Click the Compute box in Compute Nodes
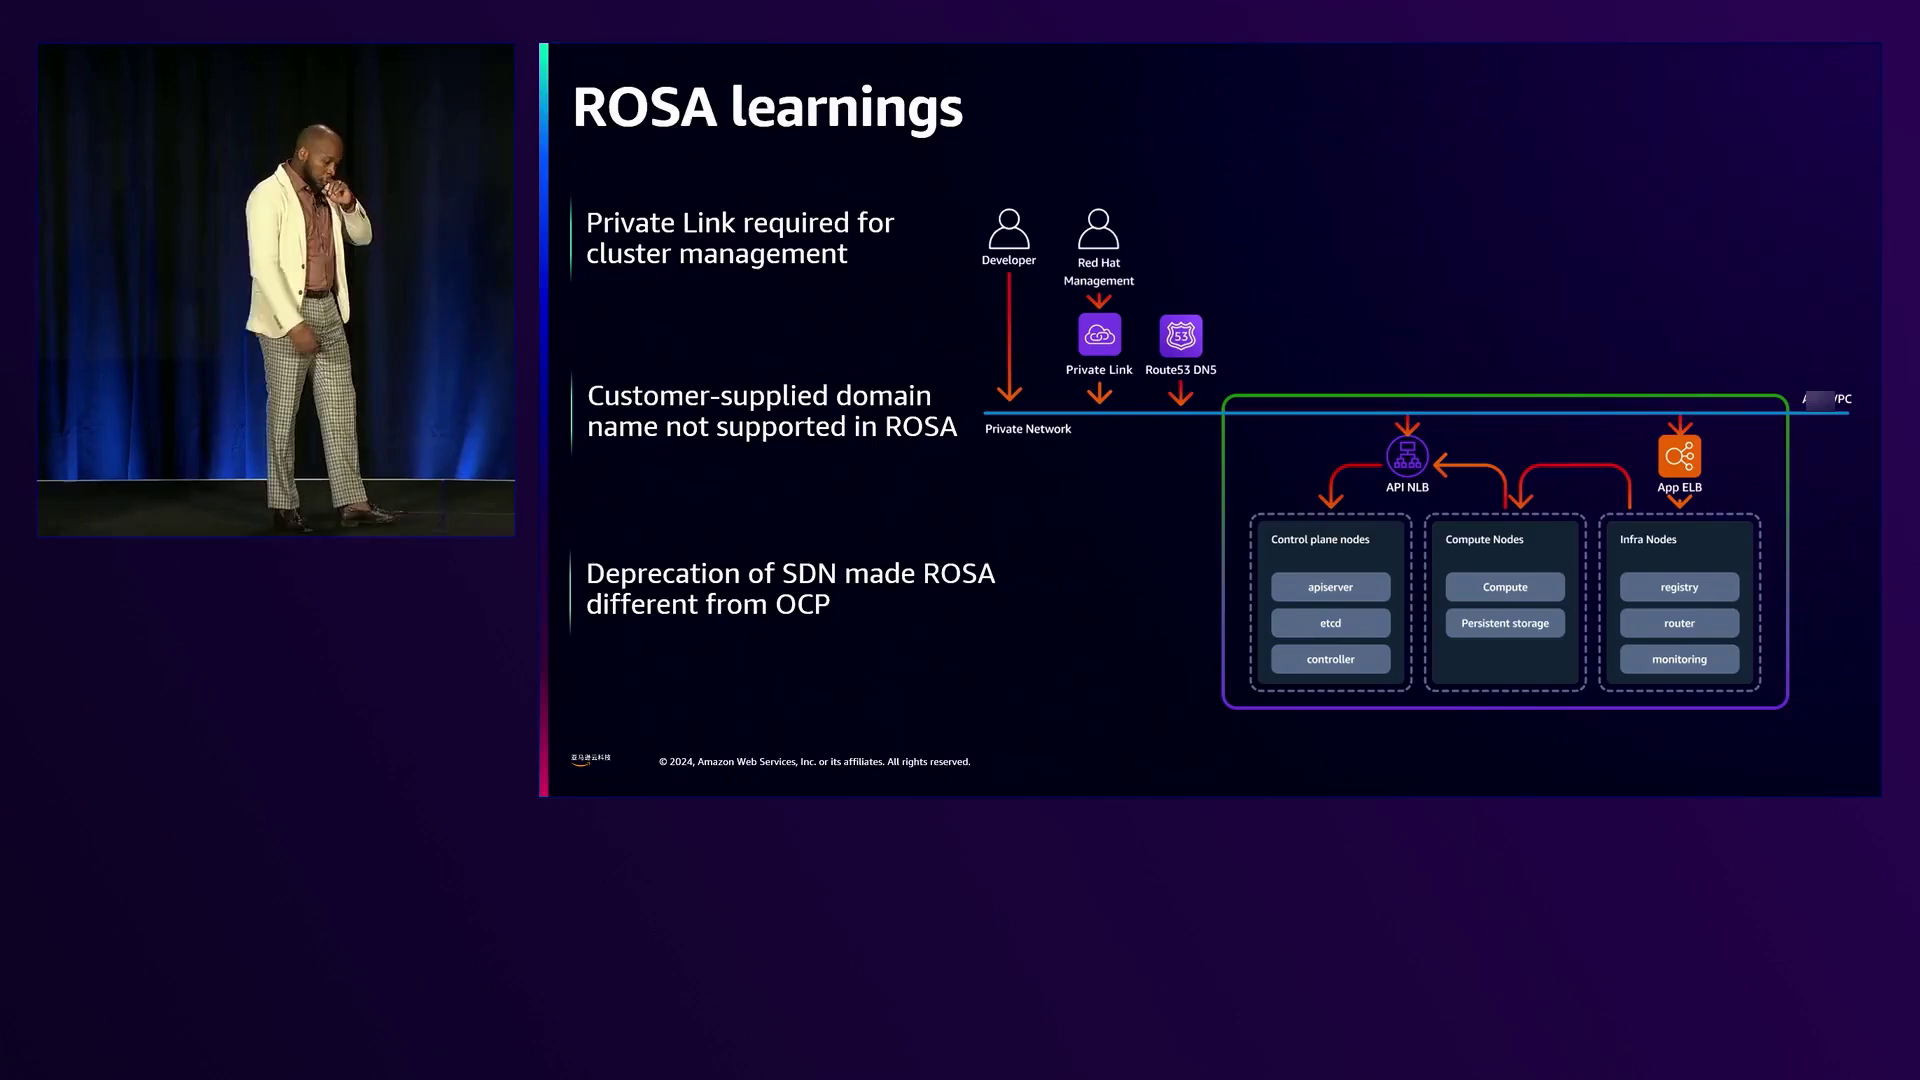Image resolution: width=1920 pixels, height=1080 pixels. click(x=1504, y=587)
